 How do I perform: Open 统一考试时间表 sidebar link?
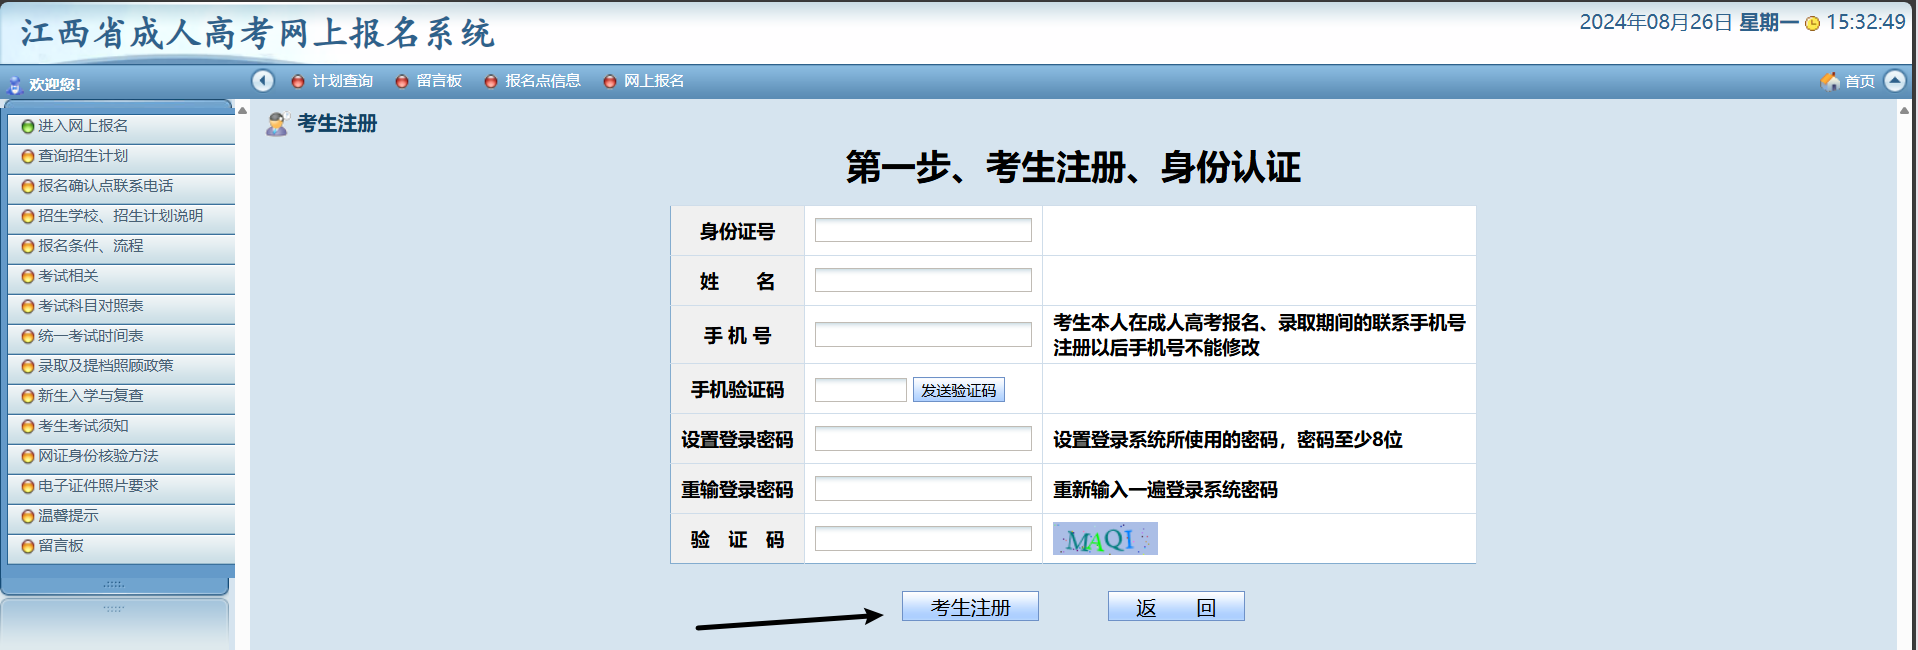[x=90, y=336]
